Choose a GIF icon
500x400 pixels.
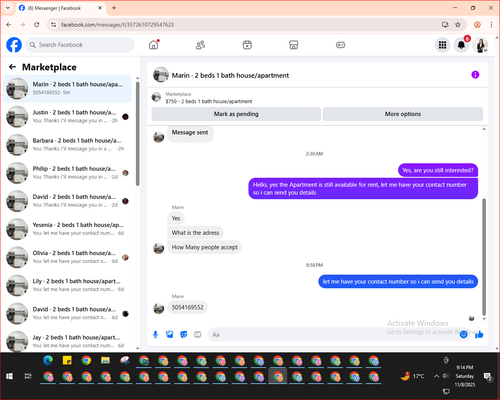tap(198, 334)
